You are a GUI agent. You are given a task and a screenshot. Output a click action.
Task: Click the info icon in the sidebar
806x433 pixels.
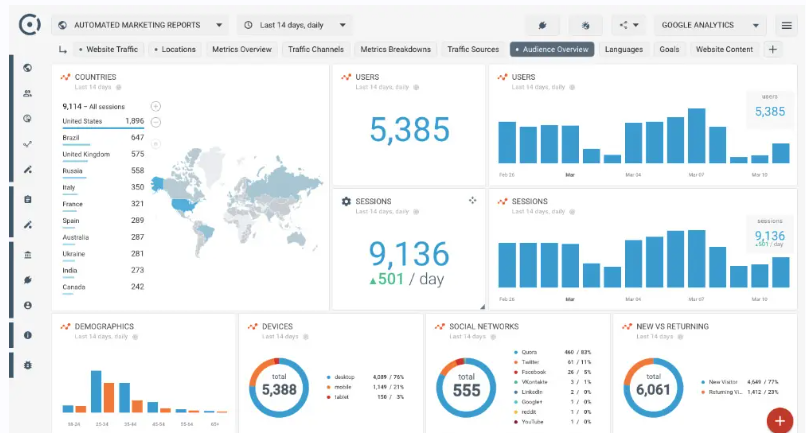tap(28, 335)
